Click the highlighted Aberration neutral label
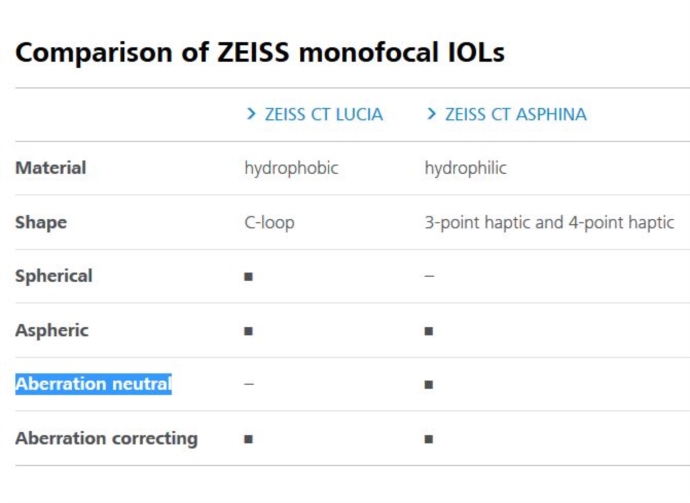The image size is (690, 503). click(93, 384)
